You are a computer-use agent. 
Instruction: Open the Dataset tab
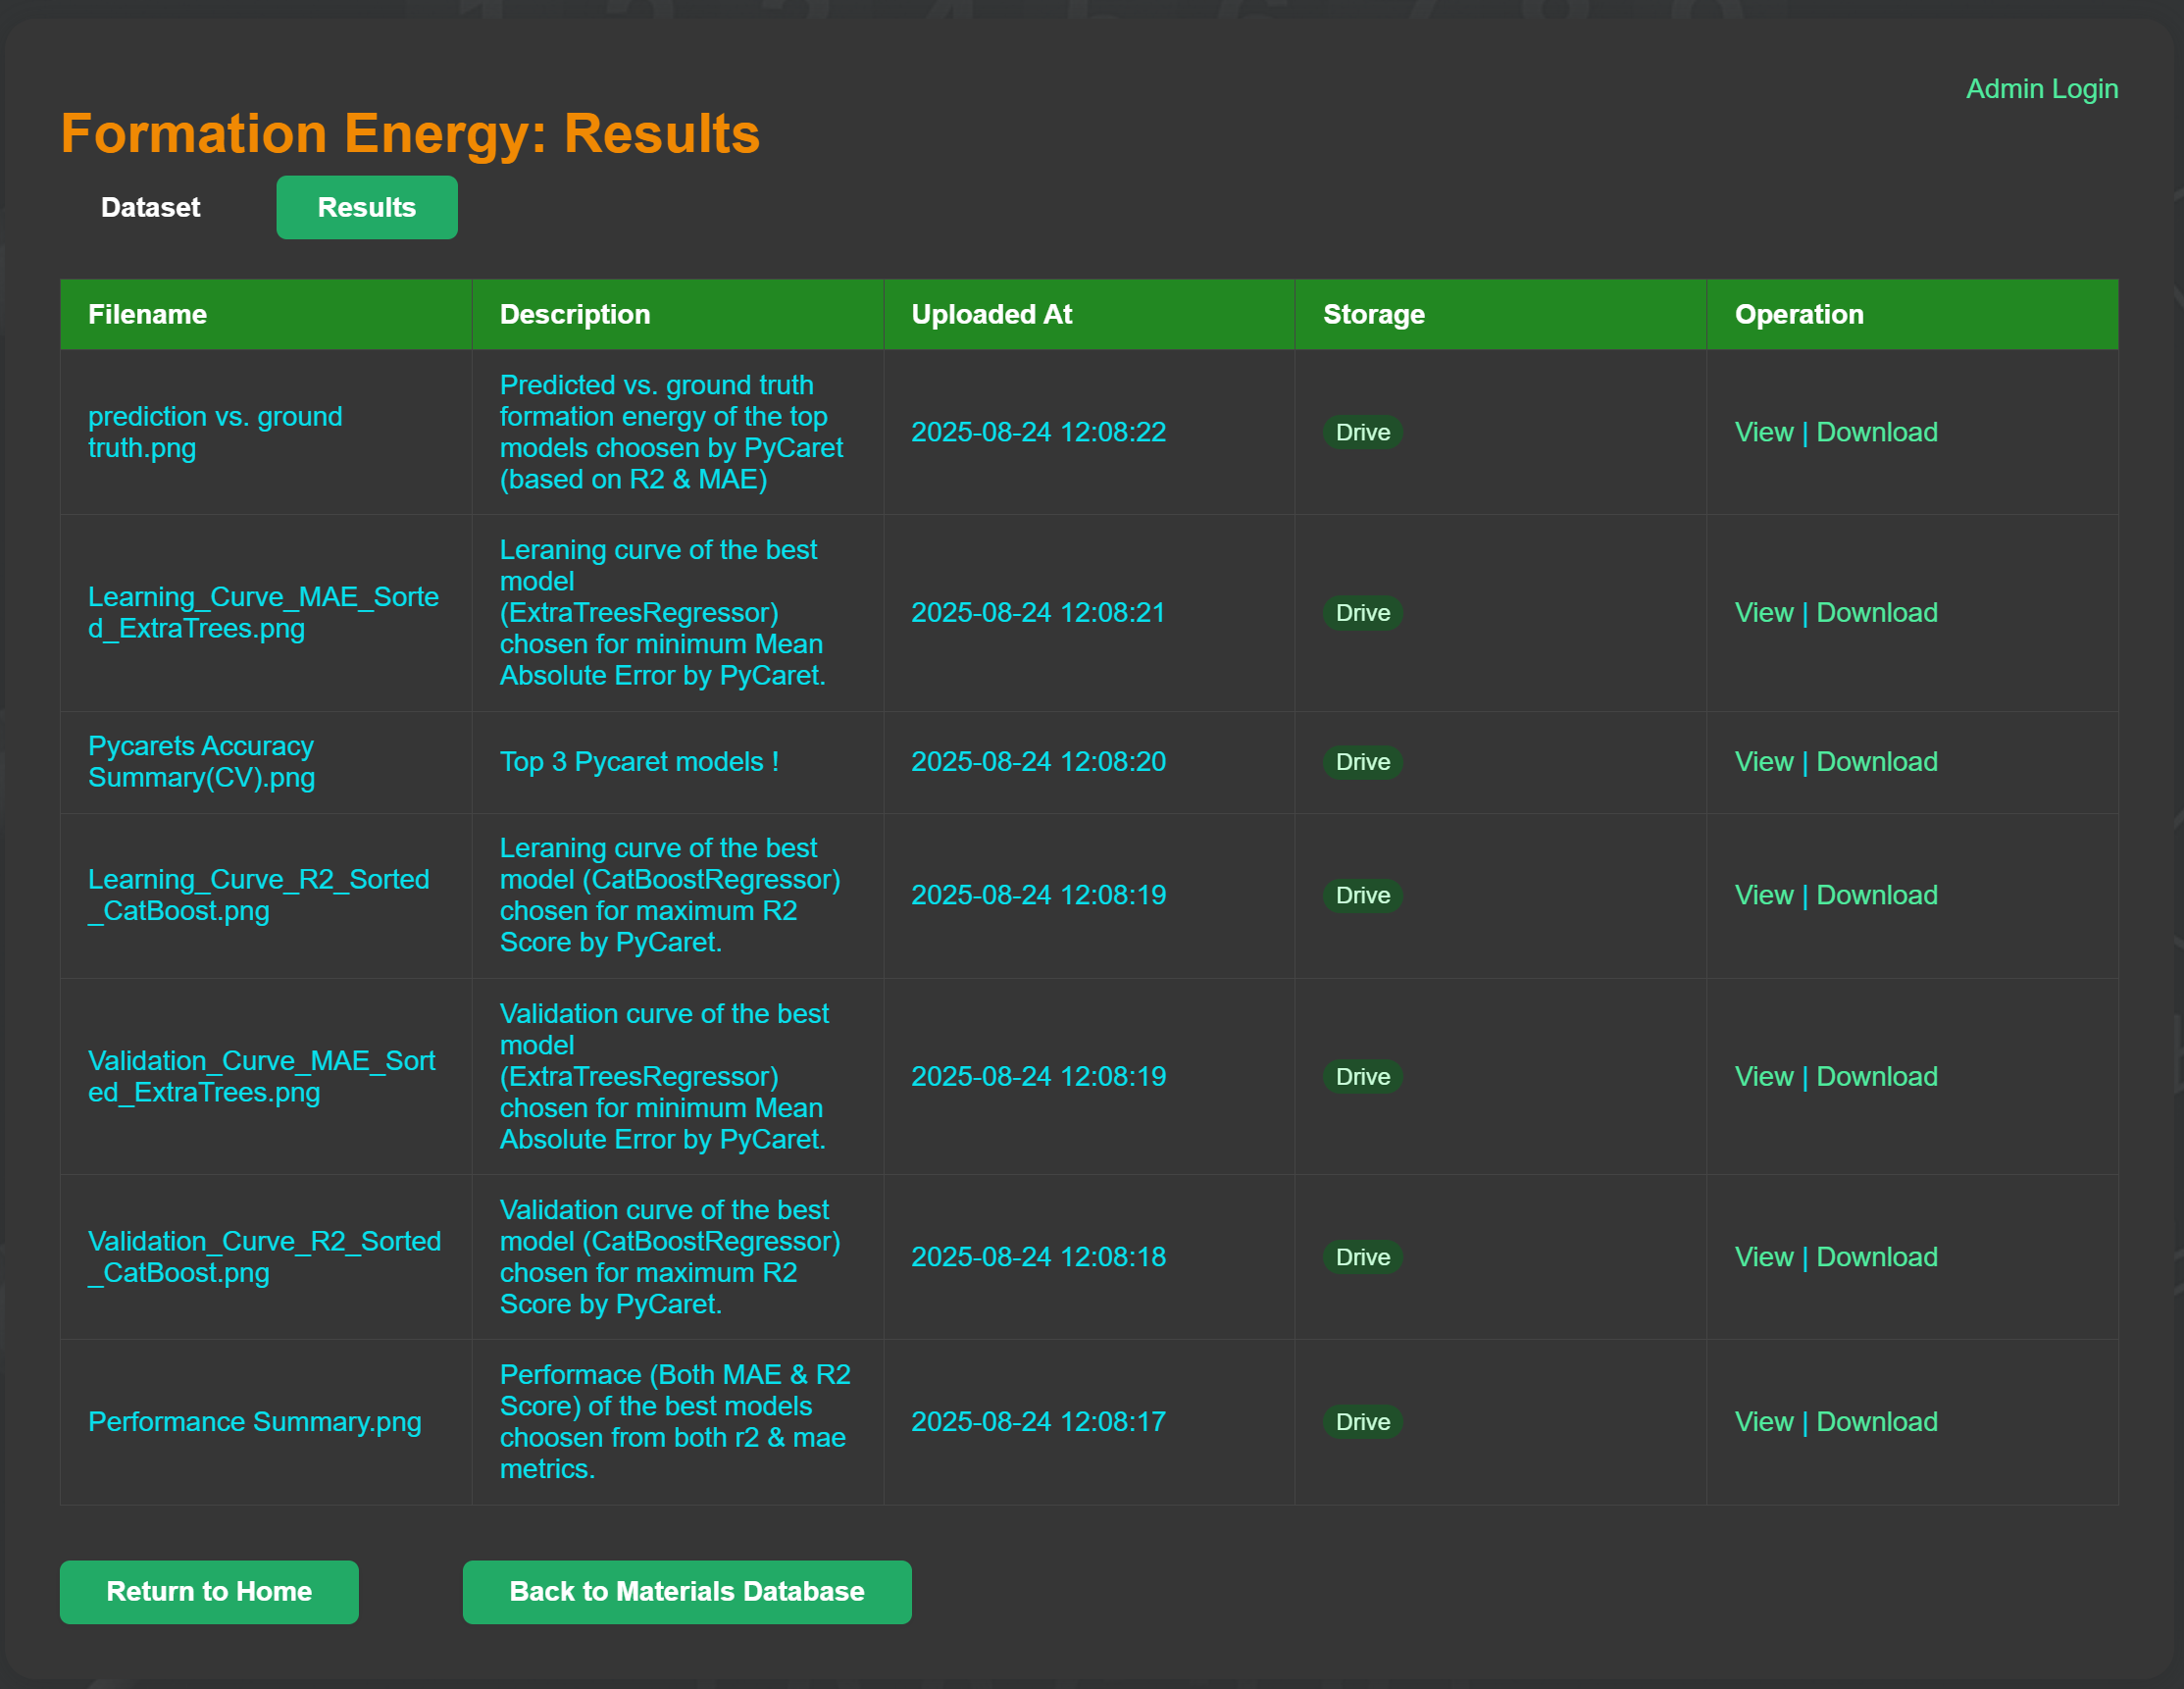tap(150, 207)
